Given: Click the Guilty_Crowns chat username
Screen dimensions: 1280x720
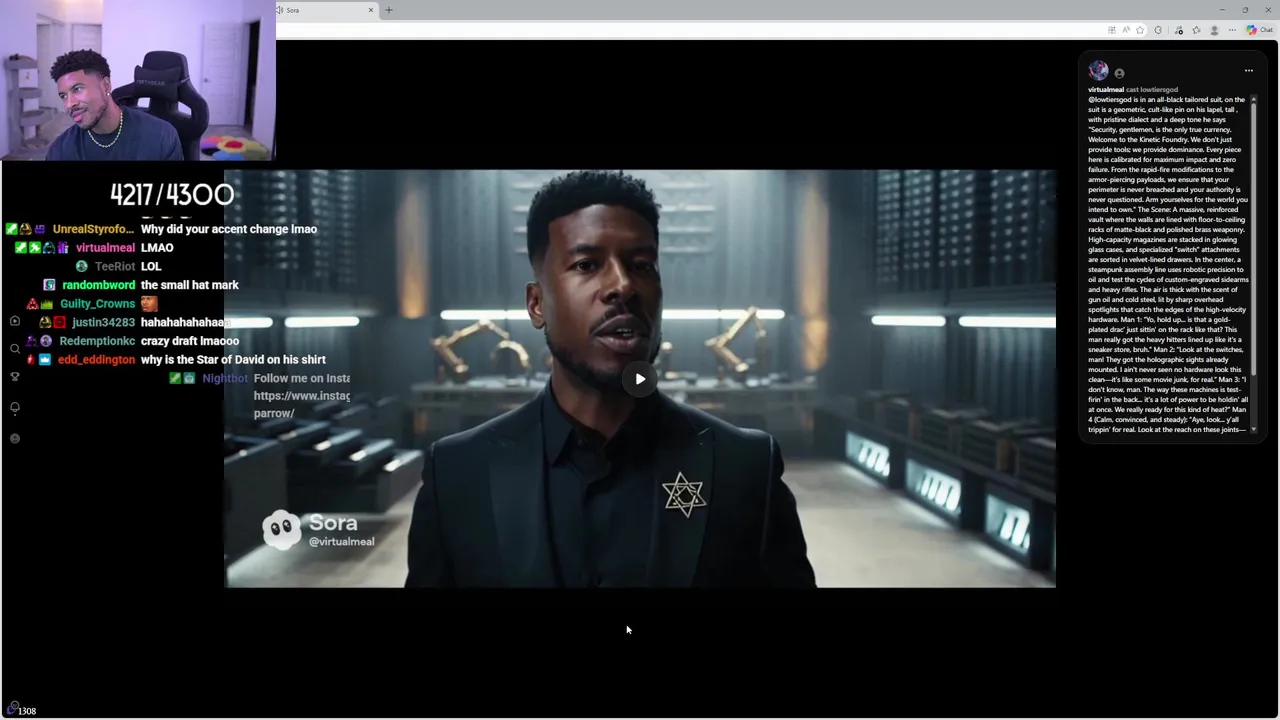Looking at the screenshot, I should (97, 304).
